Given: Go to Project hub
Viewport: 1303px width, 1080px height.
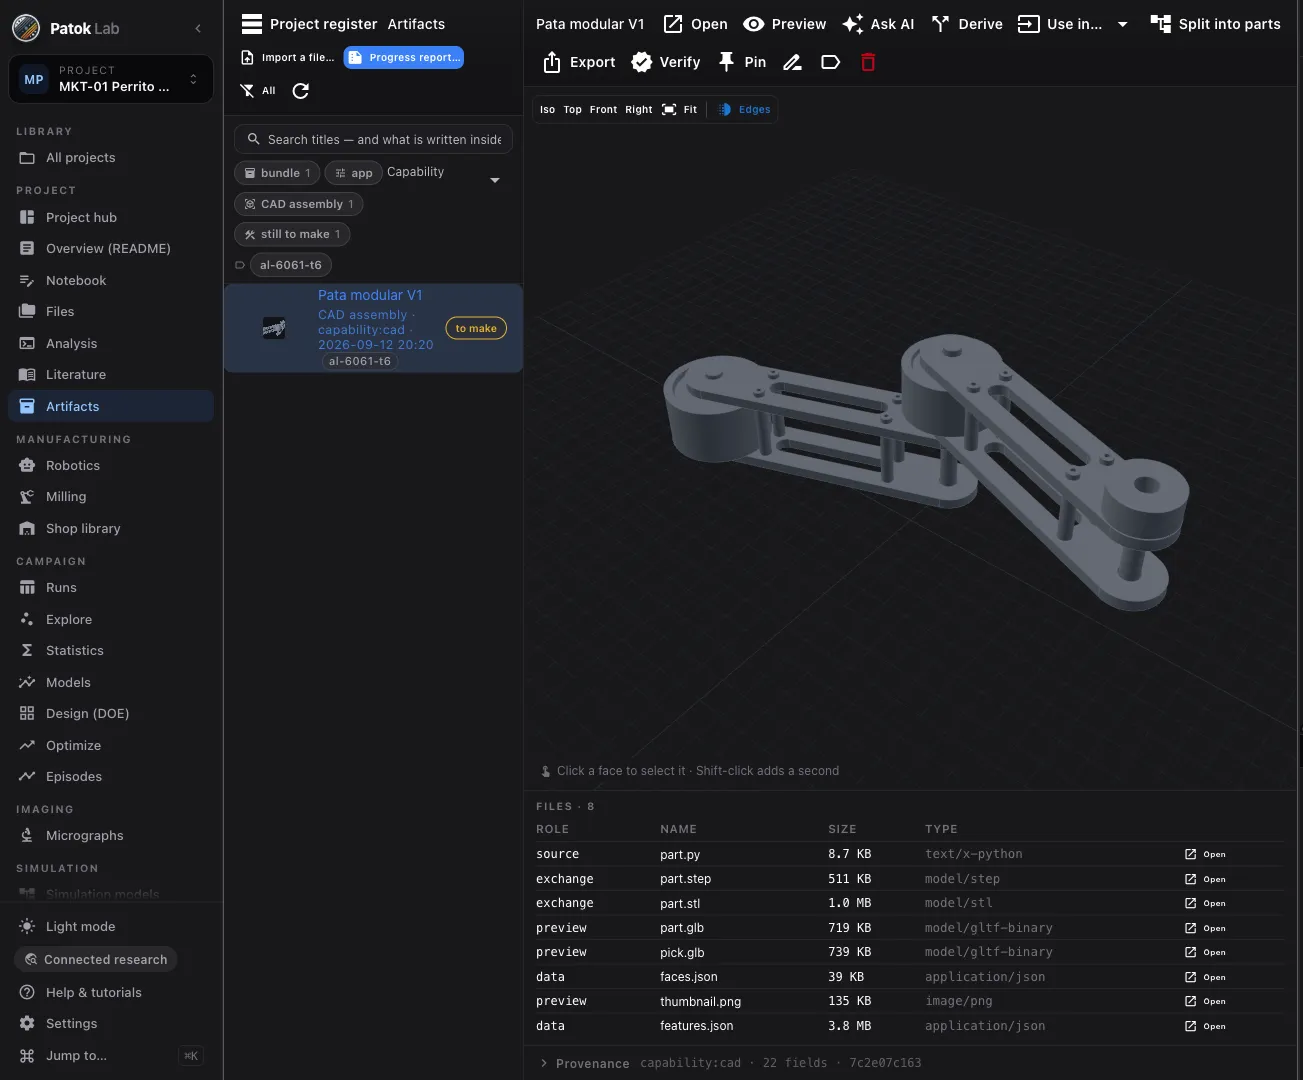Looking at the screenshot, I should point(111,217).
